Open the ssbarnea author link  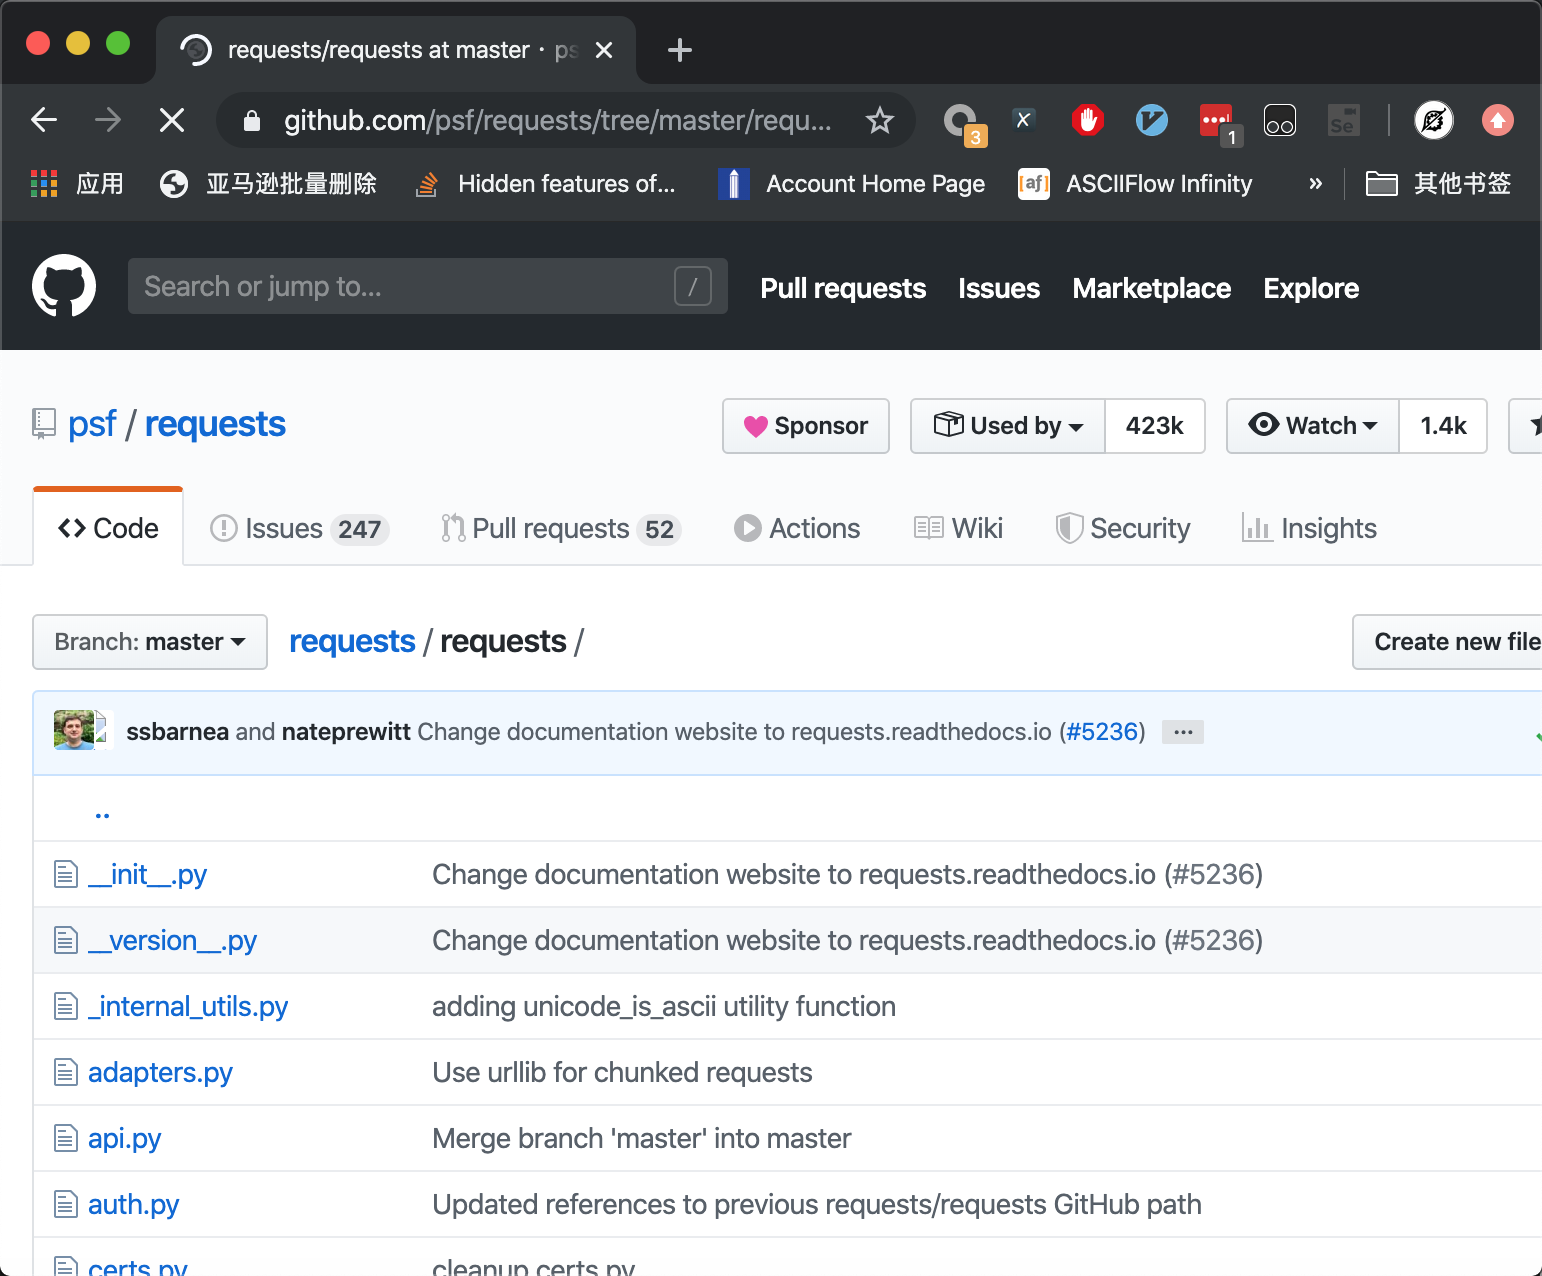click(177, 732)
